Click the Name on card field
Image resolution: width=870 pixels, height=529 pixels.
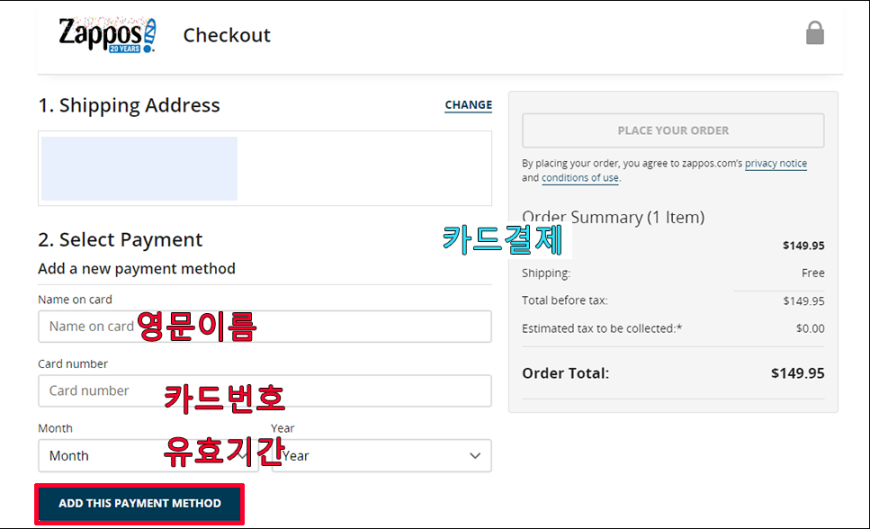coord(265,326)
